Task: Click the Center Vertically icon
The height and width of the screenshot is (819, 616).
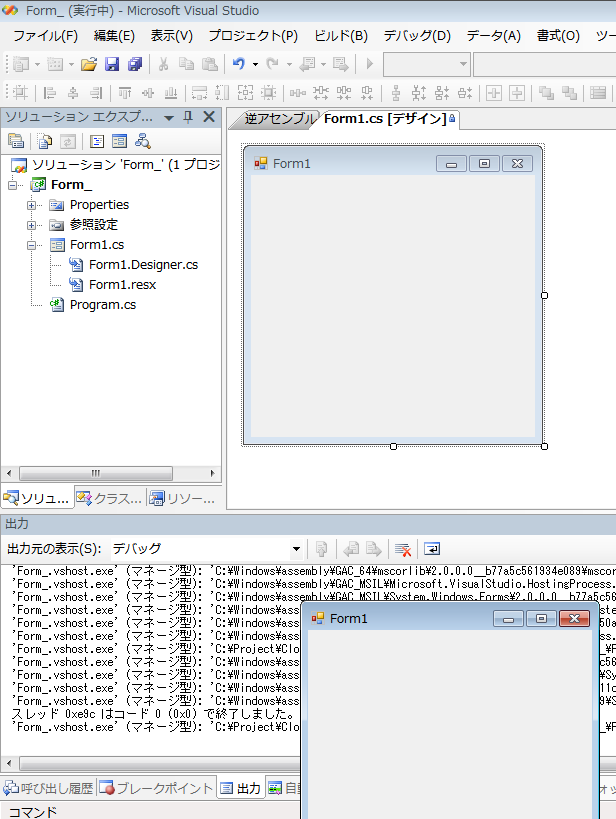Action: [x=517, y=93]
